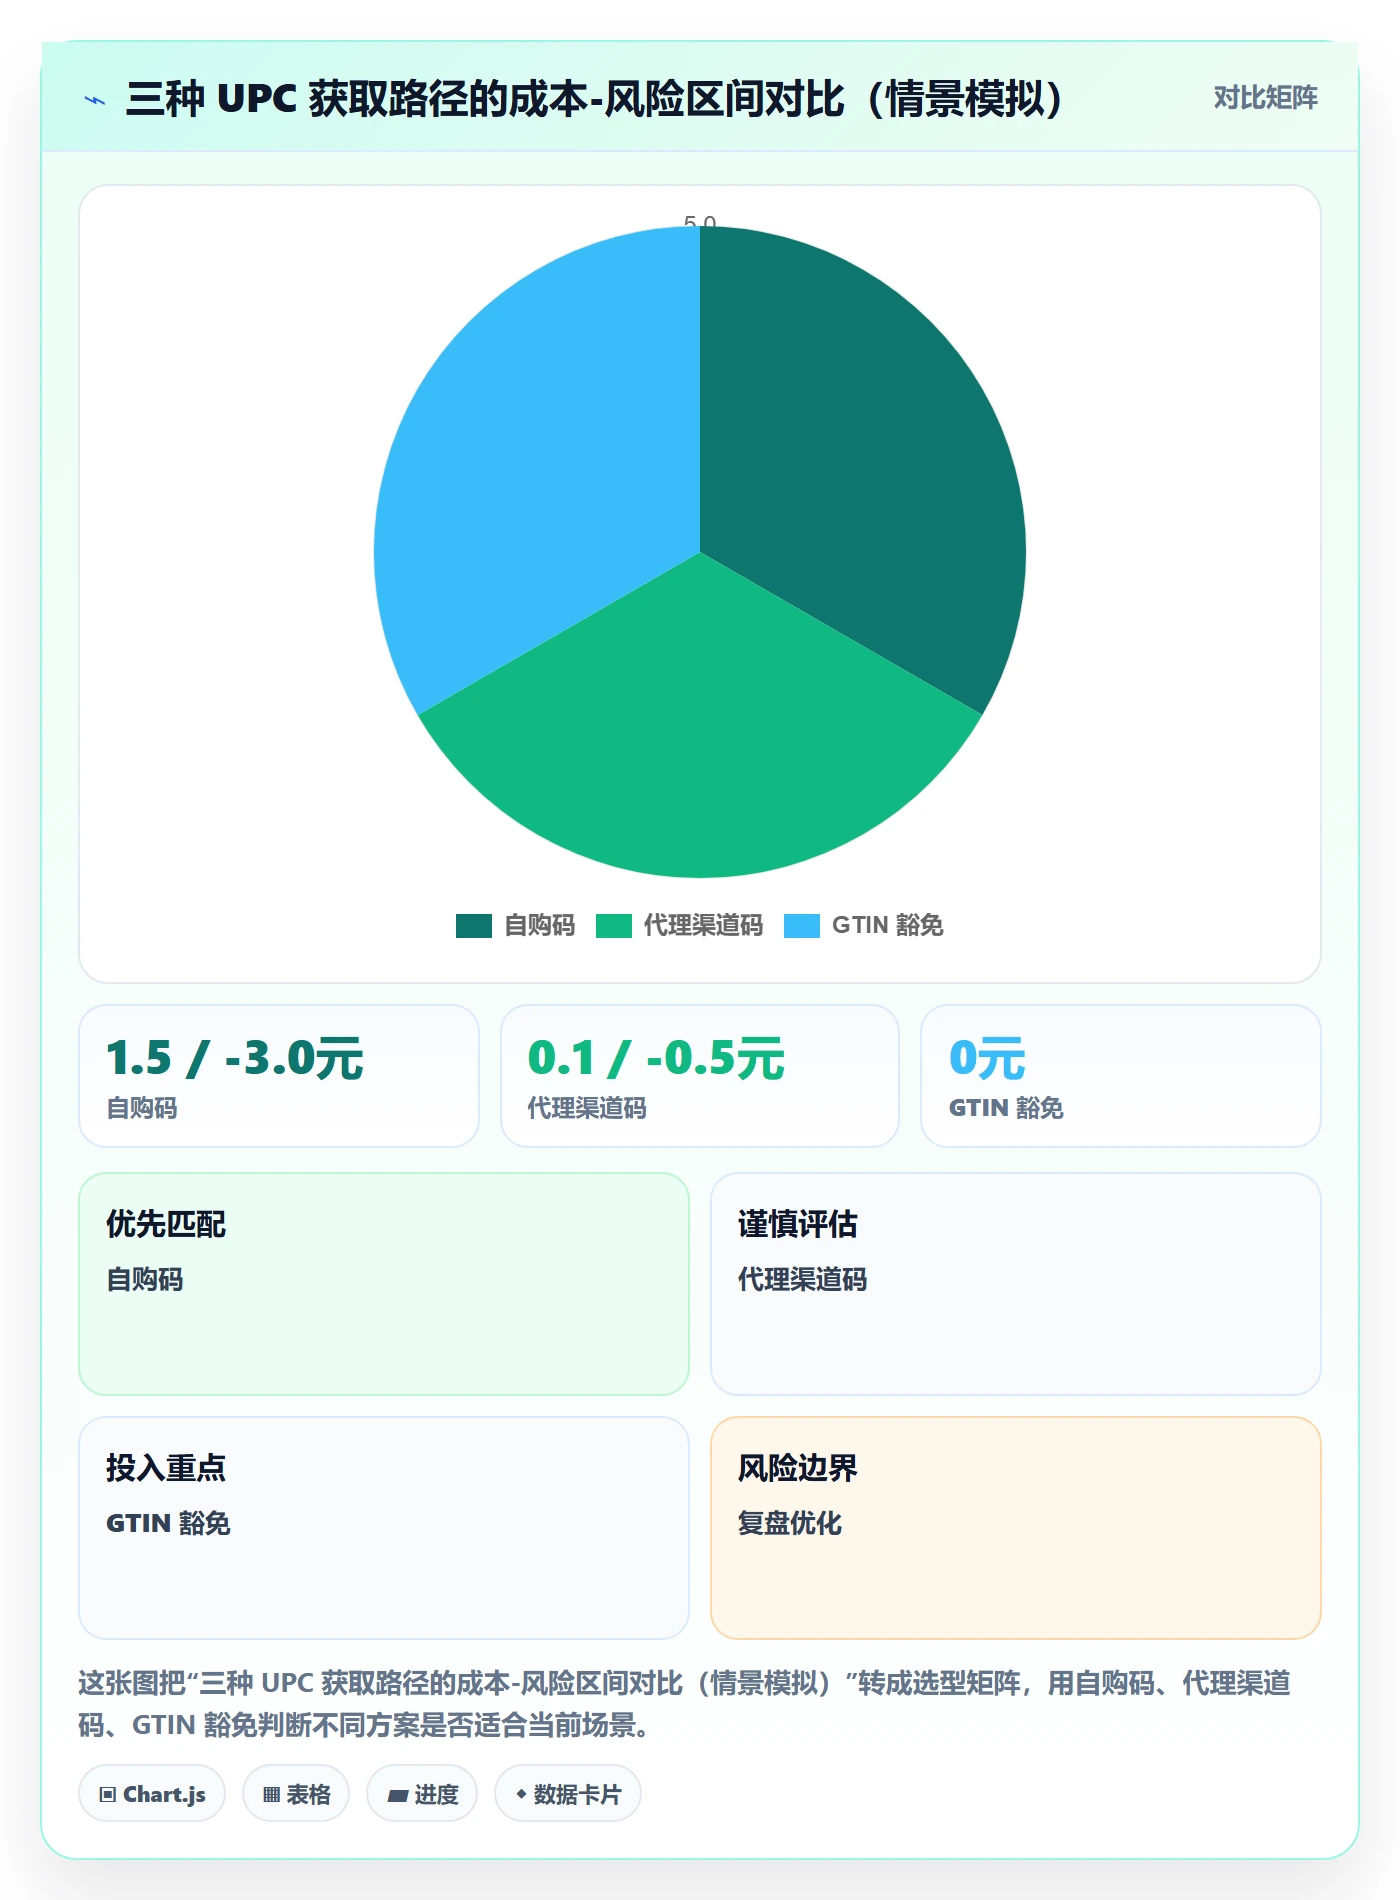The width and height of the screenshot is (1400, 1900).
Task: Click the 数据卡片 tag diamond icon
Action: pyautogui.click(x=521, y=1794)
